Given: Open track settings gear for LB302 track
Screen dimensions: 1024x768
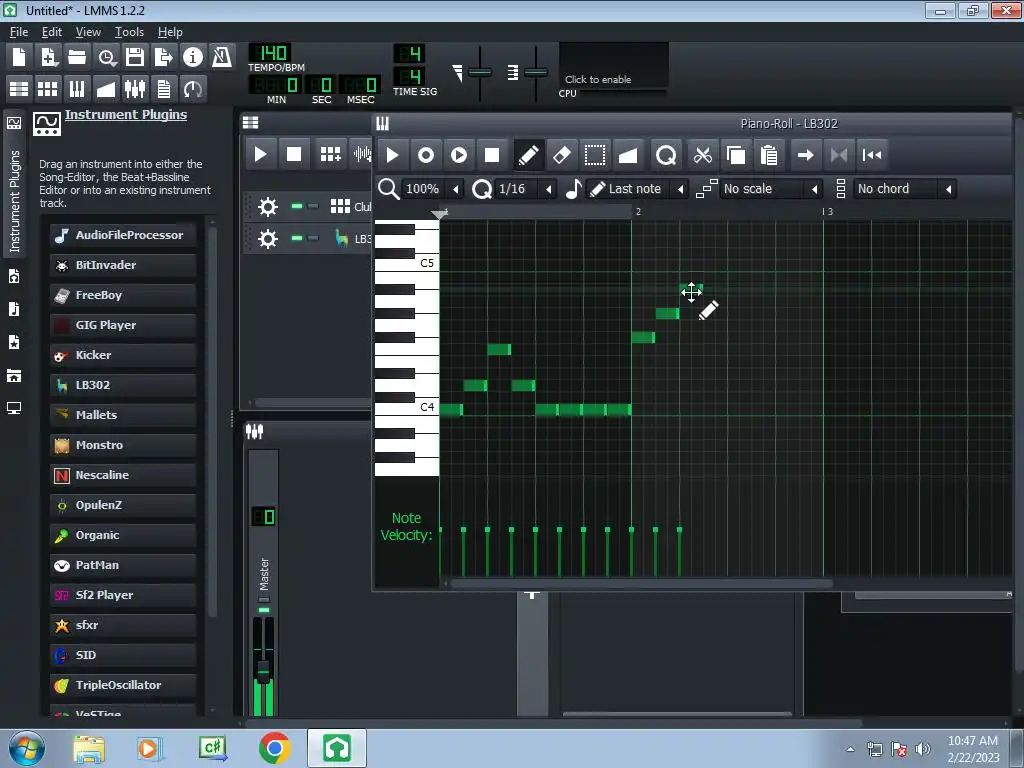Looking at the screenshot, I should pos(268,239).
